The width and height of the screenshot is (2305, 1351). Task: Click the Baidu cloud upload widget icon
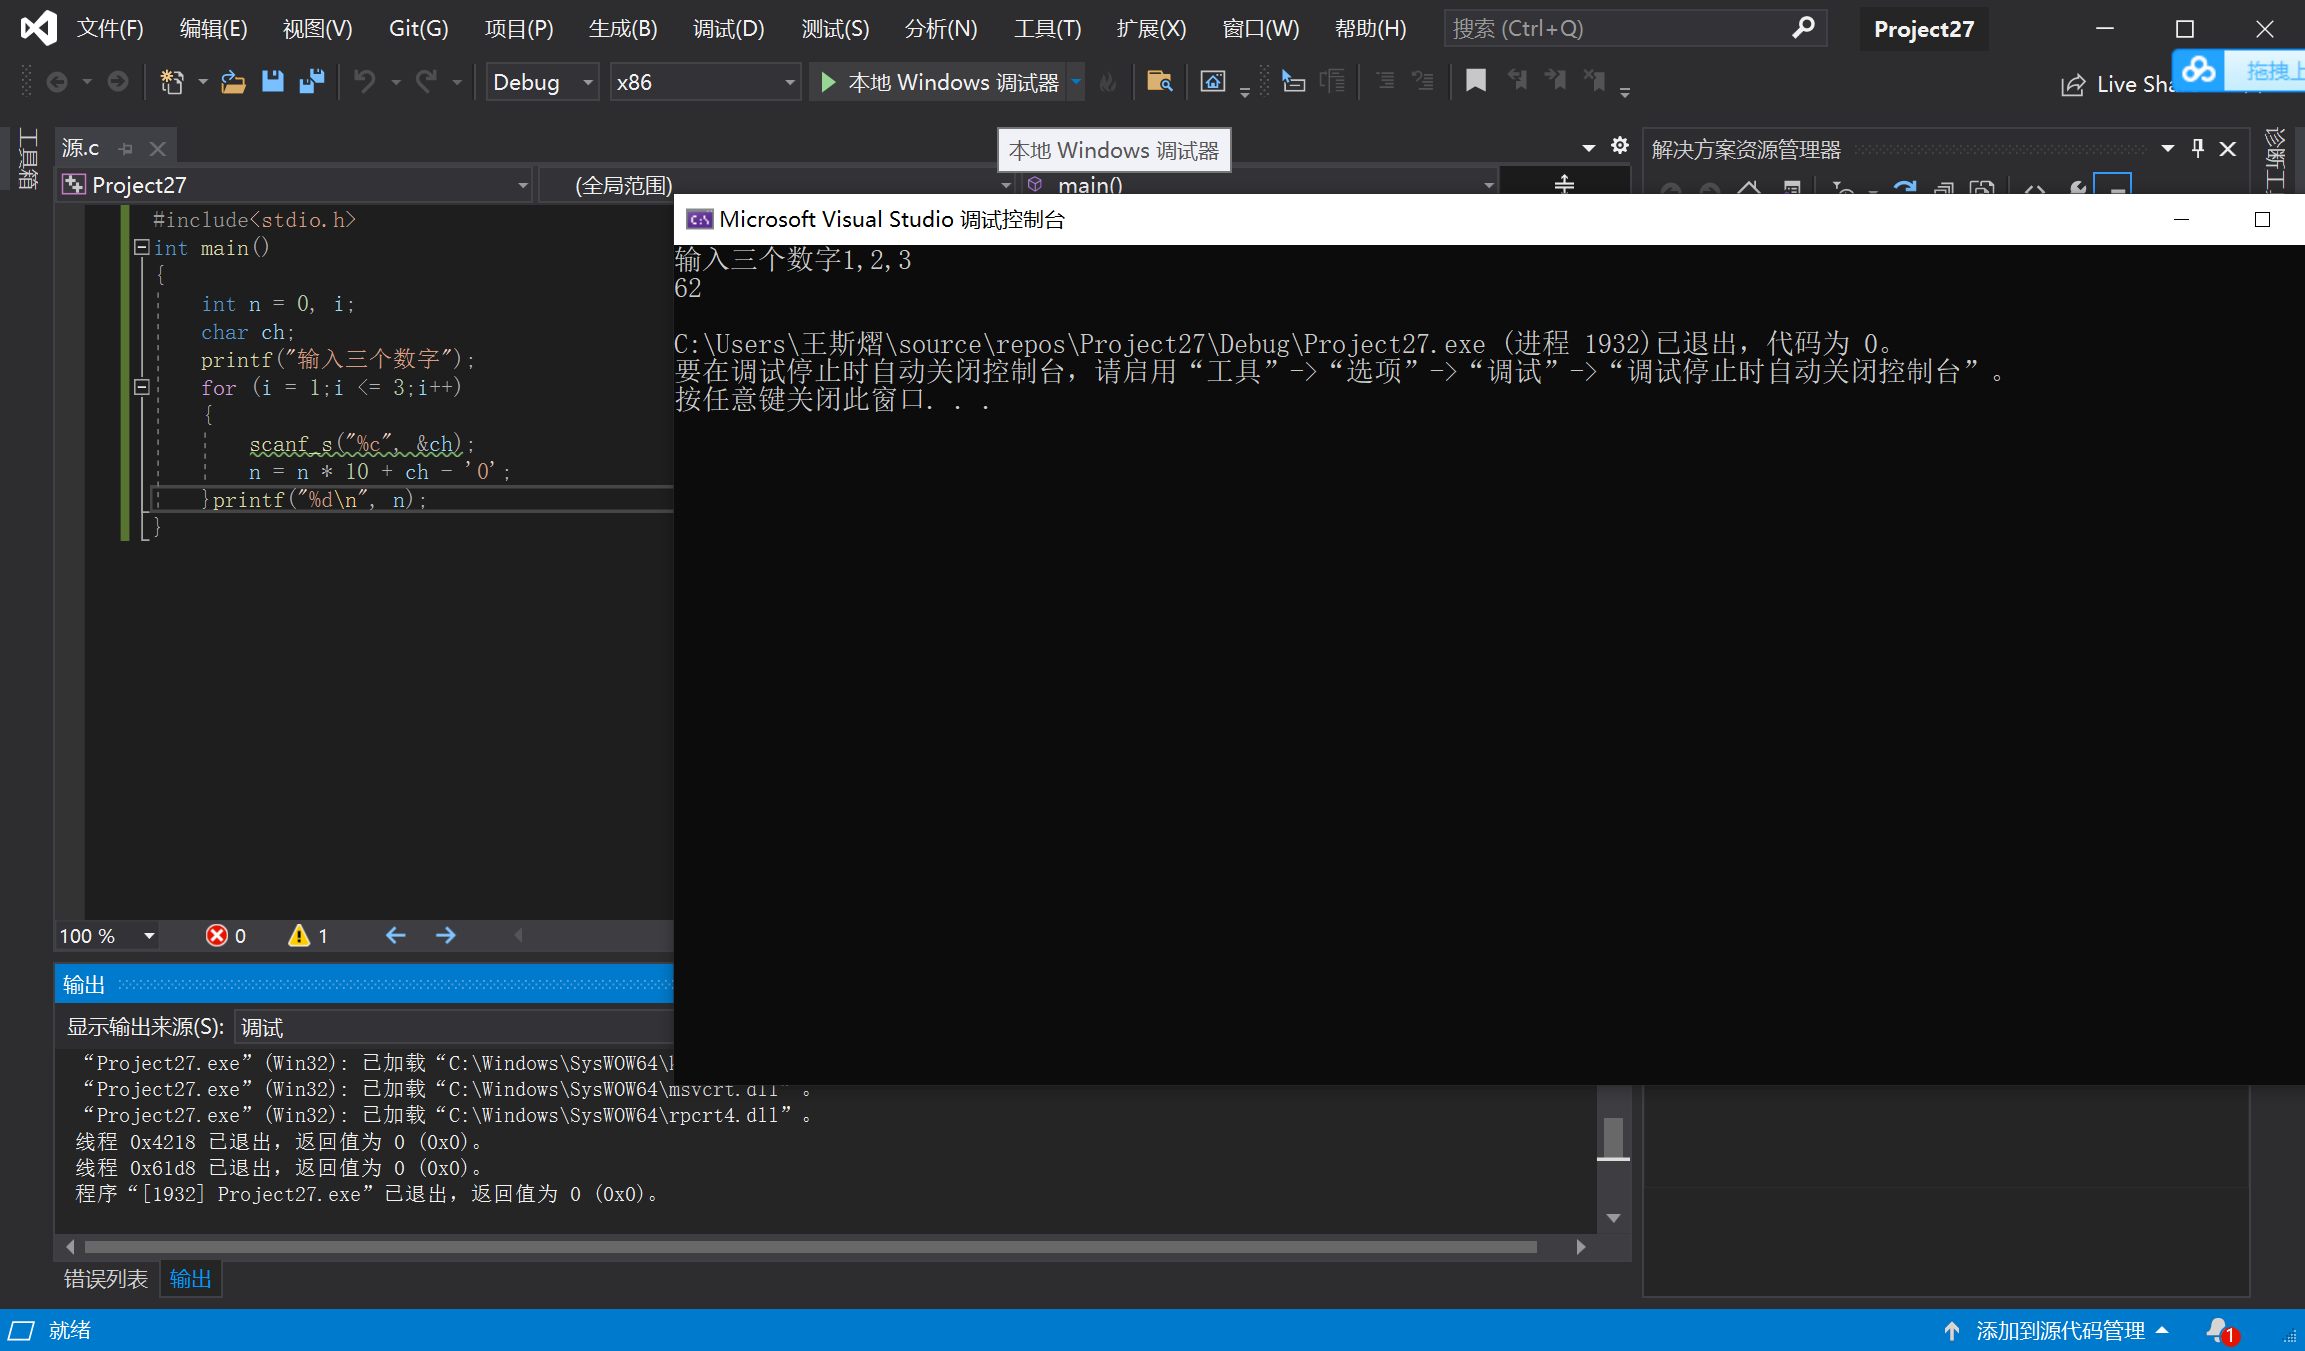[2198, 70]
